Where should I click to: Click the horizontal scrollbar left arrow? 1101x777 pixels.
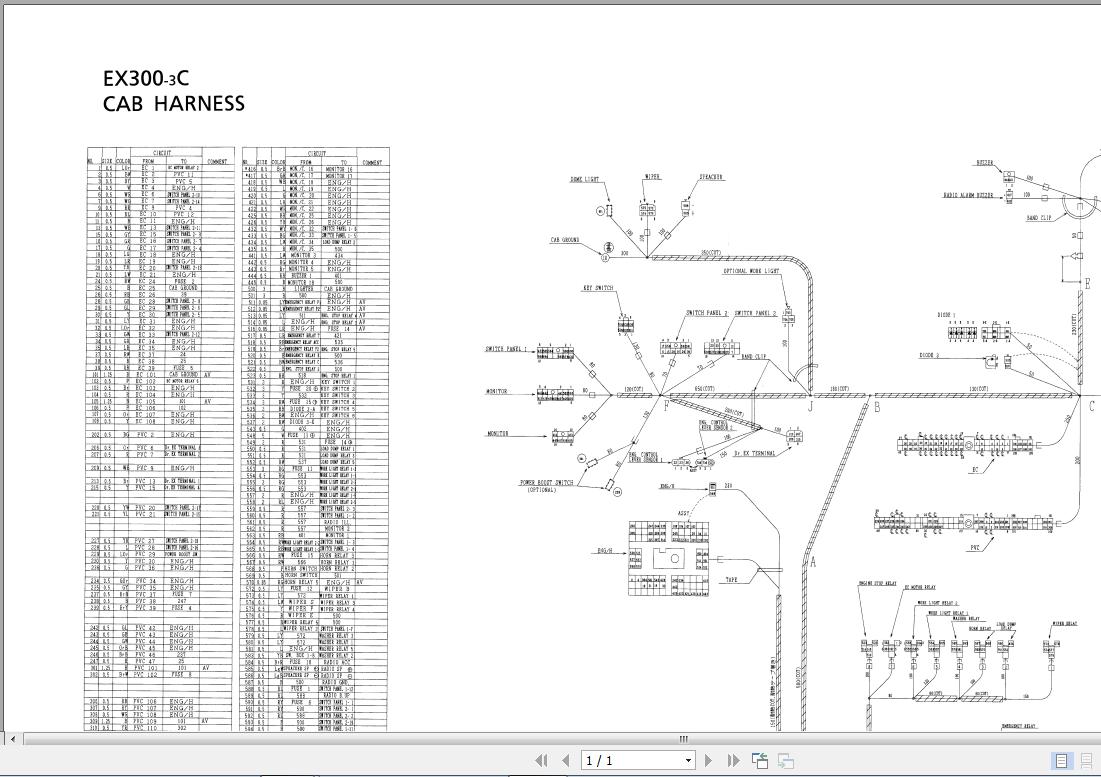13,738
